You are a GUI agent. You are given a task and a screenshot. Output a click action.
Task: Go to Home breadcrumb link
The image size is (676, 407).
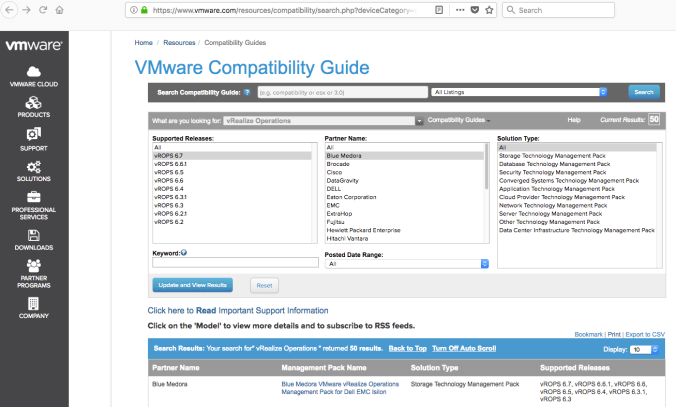click(144, 42)
